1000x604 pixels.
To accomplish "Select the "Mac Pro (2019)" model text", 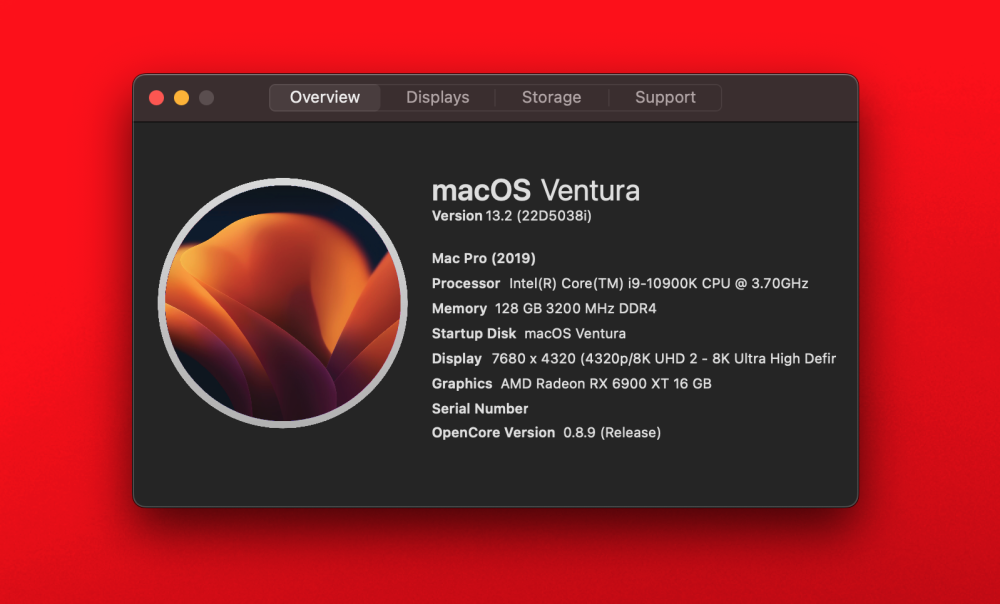I will 483,258.
